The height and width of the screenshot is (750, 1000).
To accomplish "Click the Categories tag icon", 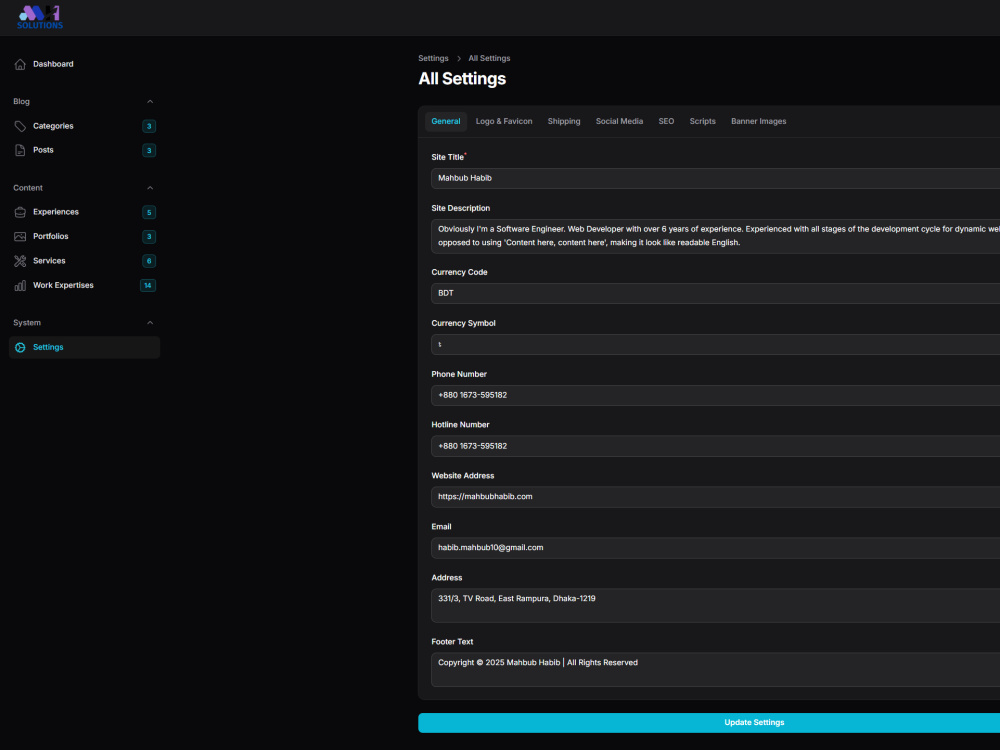I will pos(20,126).
